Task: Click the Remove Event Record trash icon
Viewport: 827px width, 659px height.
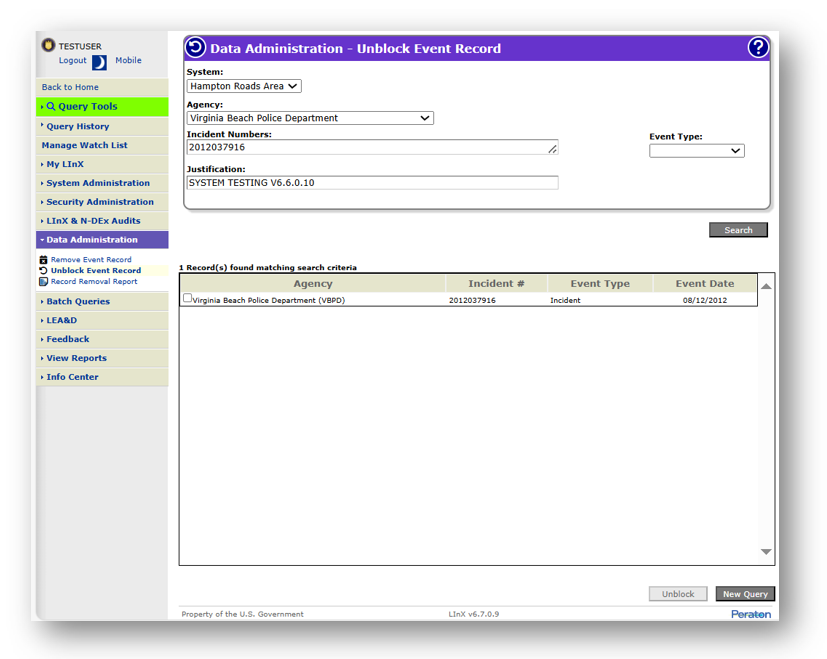Action: [44, 260]
